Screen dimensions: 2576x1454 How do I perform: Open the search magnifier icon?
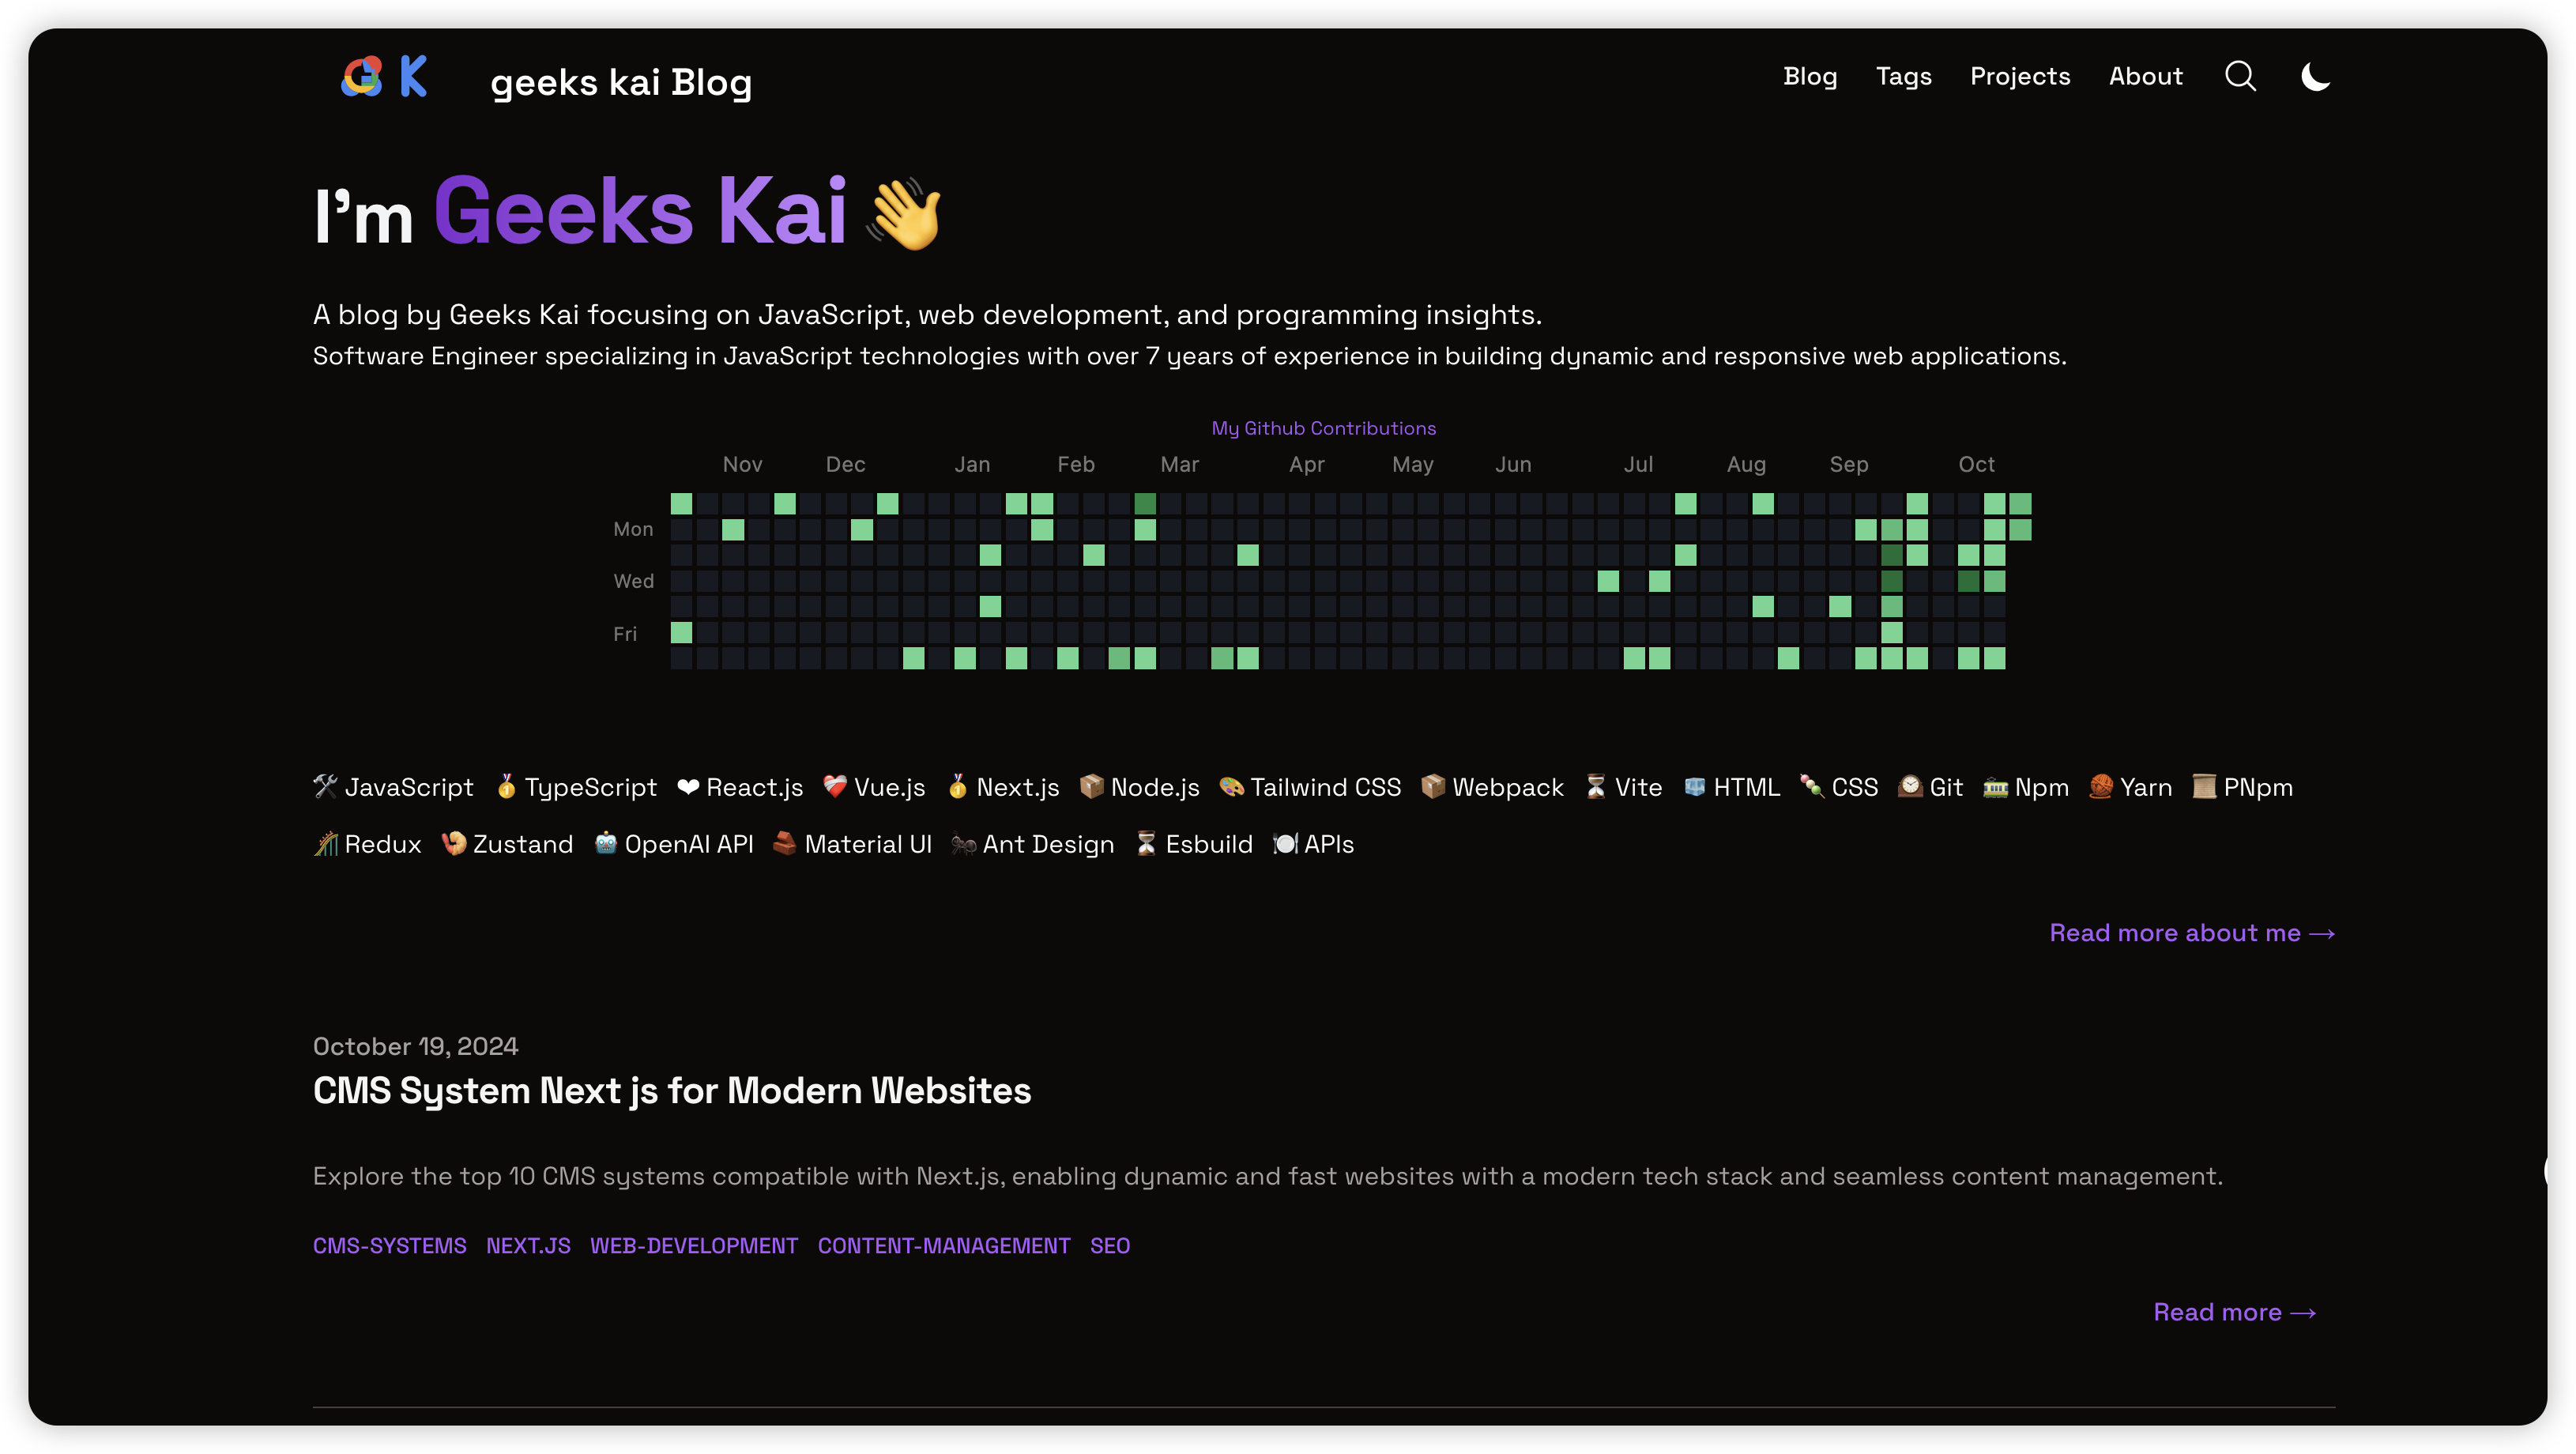2240,77
